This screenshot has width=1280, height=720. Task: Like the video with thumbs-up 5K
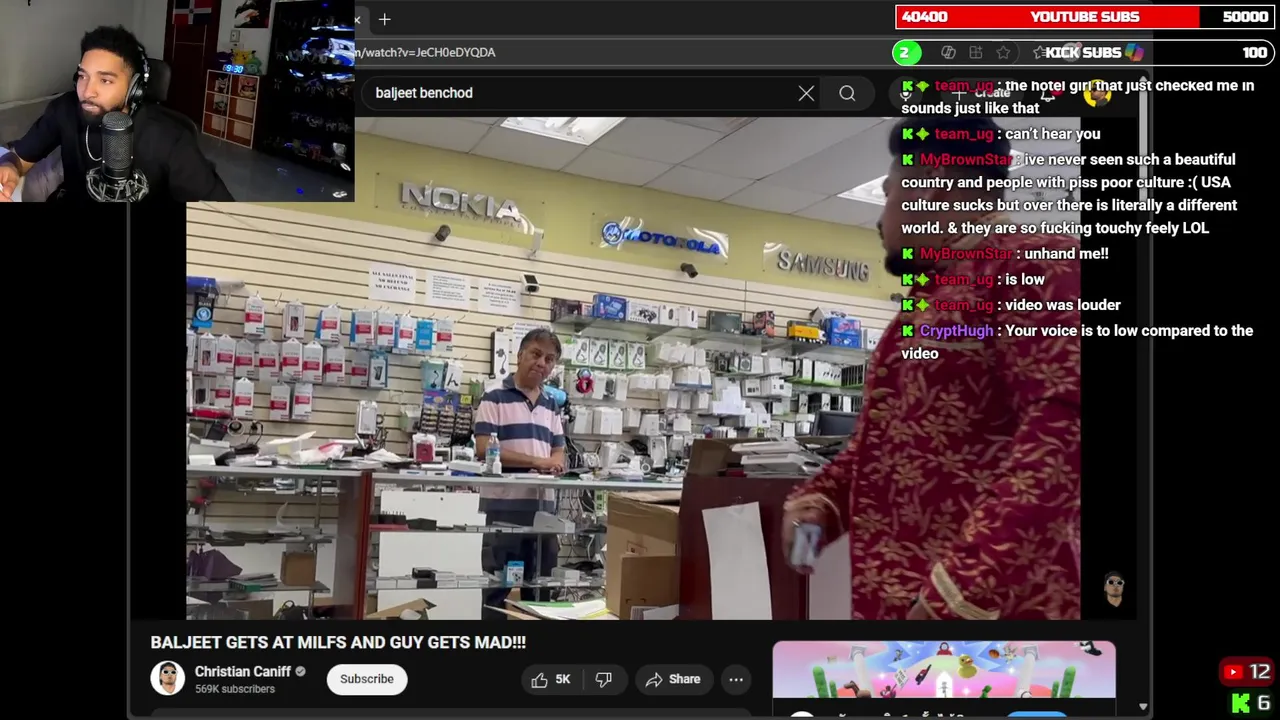point(551,679)
